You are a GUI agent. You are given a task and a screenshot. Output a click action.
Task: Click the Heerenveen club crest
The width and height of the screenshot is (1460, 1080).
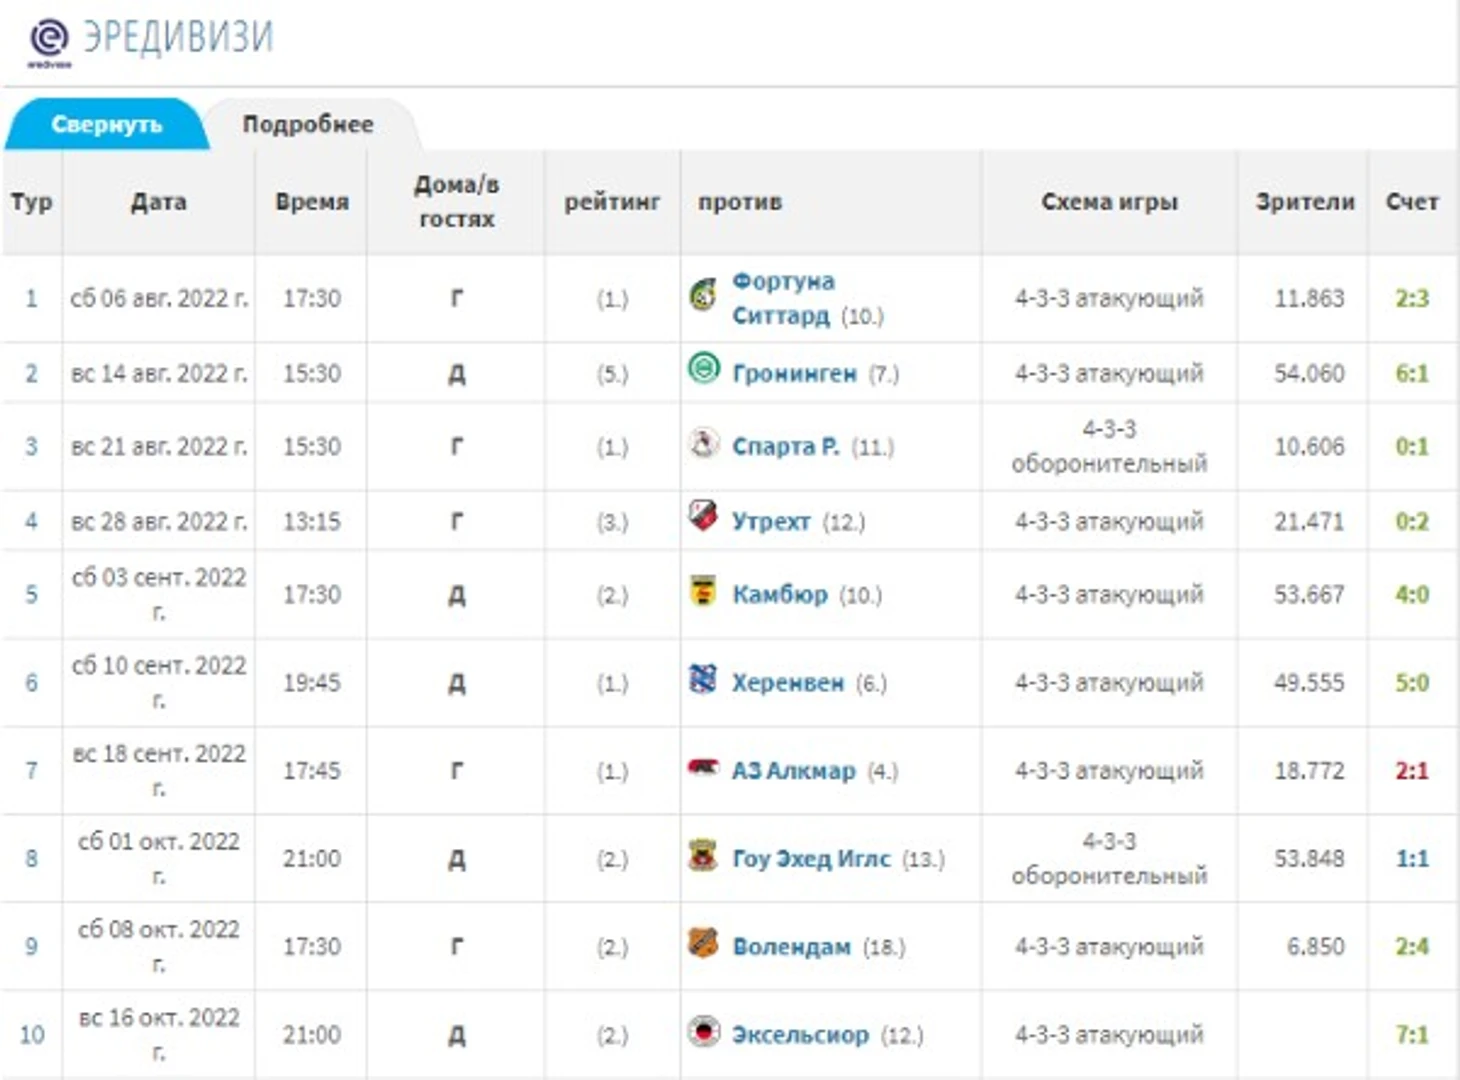tap(704, 679)
